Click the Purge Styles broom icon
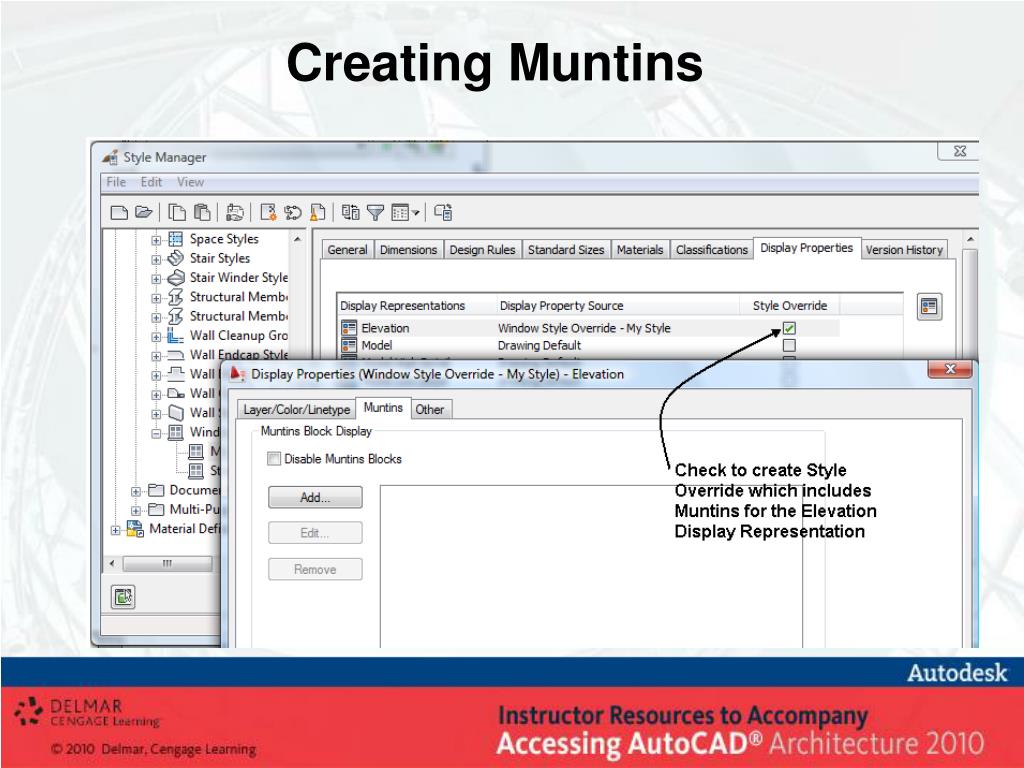This screenshot has height=768, width=1024. coord(317,212)
